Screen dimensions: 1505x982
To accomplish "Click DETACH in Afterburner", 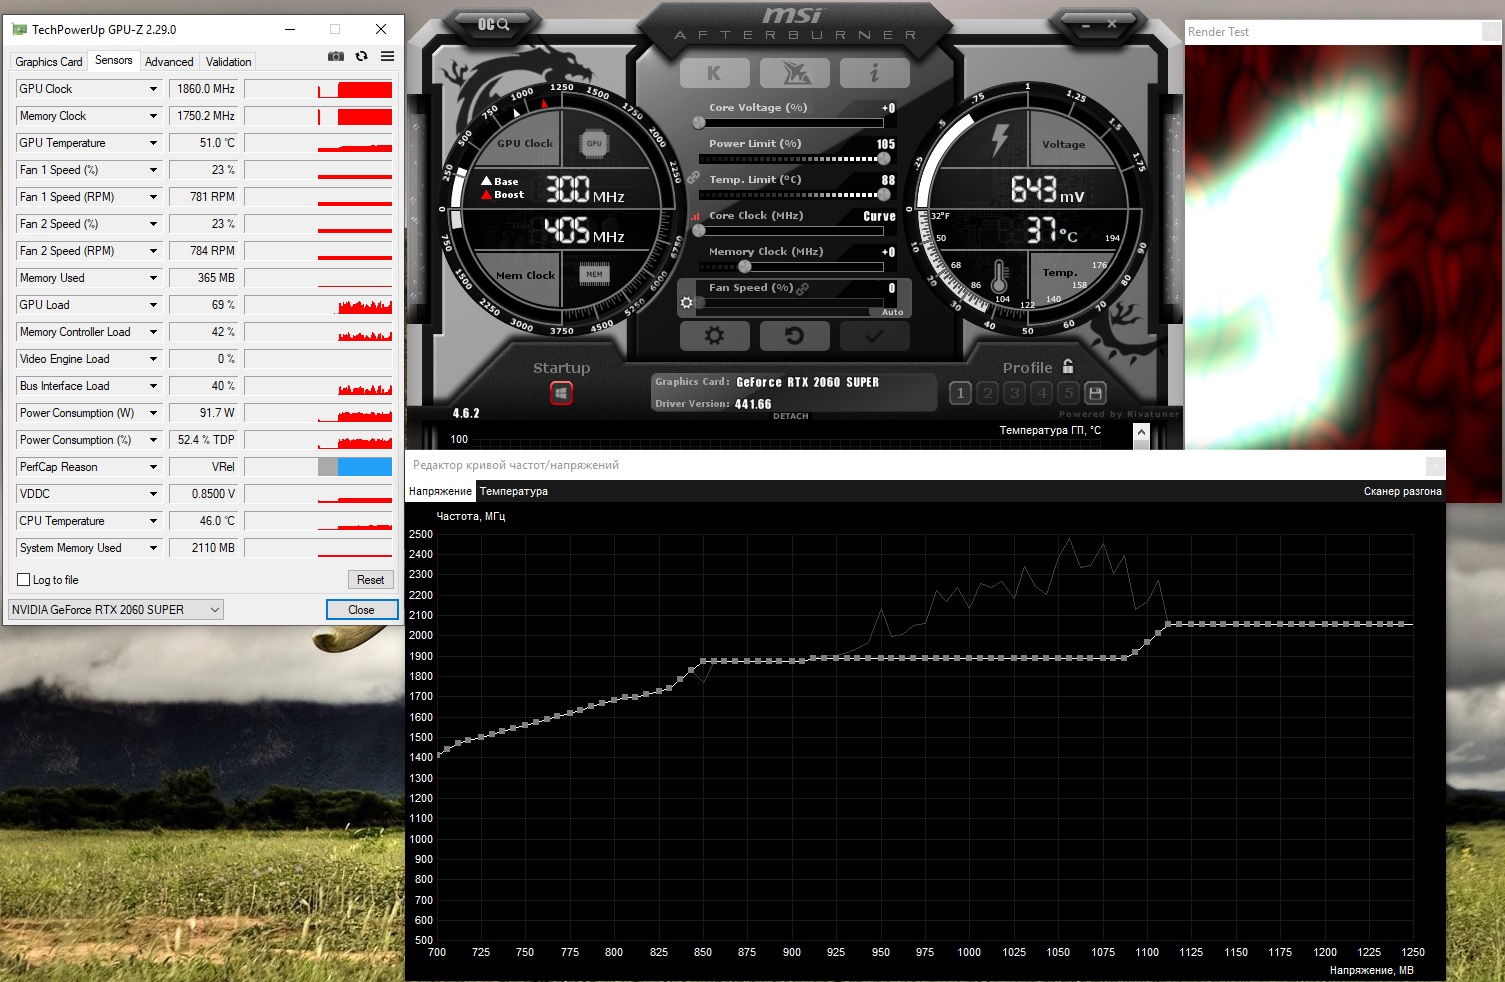I will click(x=791, y=416).
